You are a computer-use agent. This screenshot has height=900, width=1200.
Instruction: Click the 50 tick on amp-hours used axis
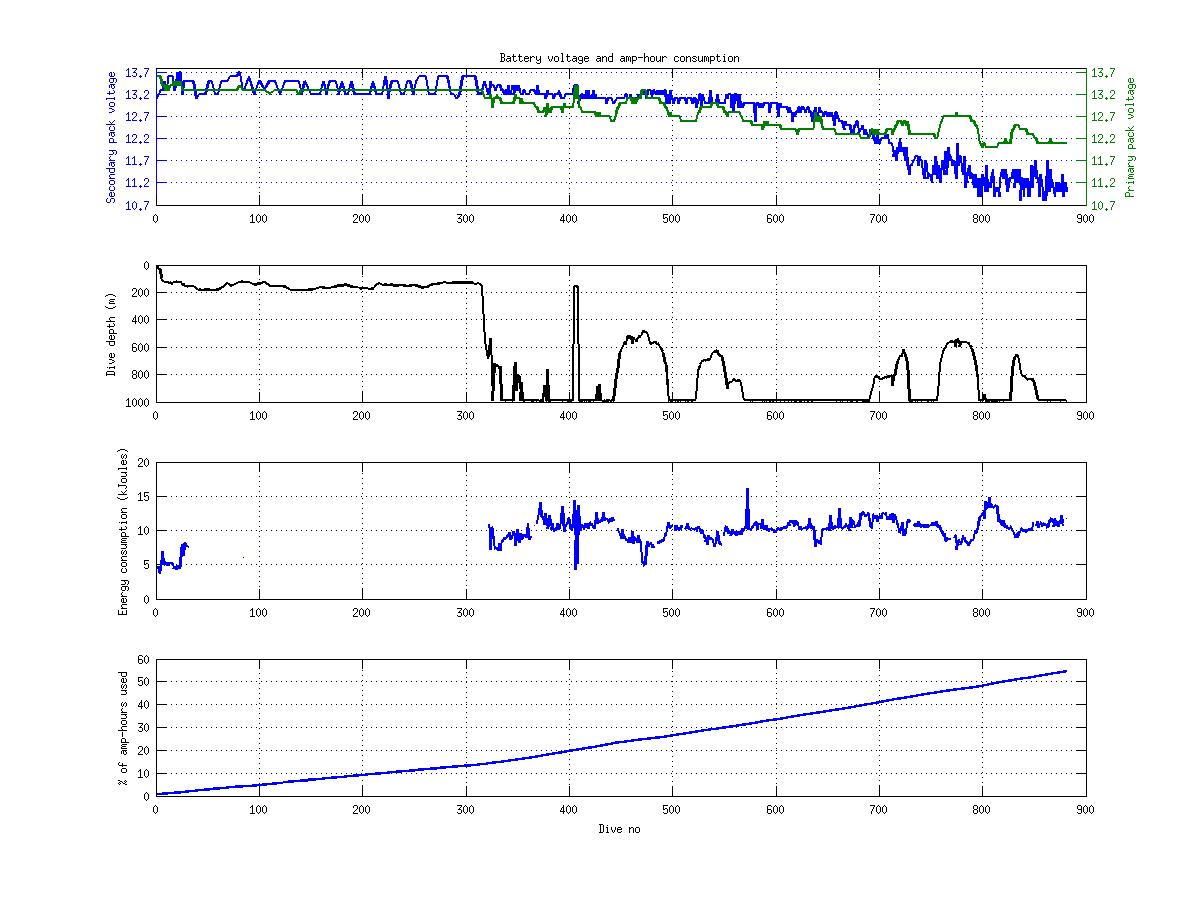pyautogui.click(x=144, y=683)
